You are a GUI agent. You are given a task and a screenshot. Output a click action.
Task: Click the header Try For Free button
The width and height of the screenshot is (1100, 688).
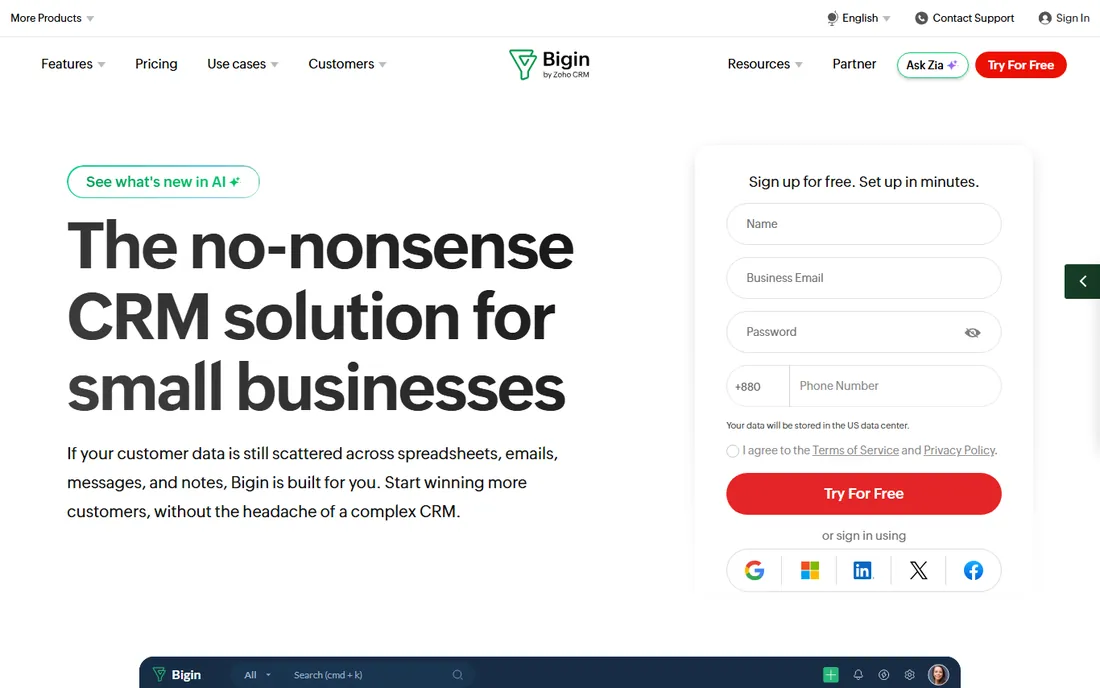coord(1021,65)
